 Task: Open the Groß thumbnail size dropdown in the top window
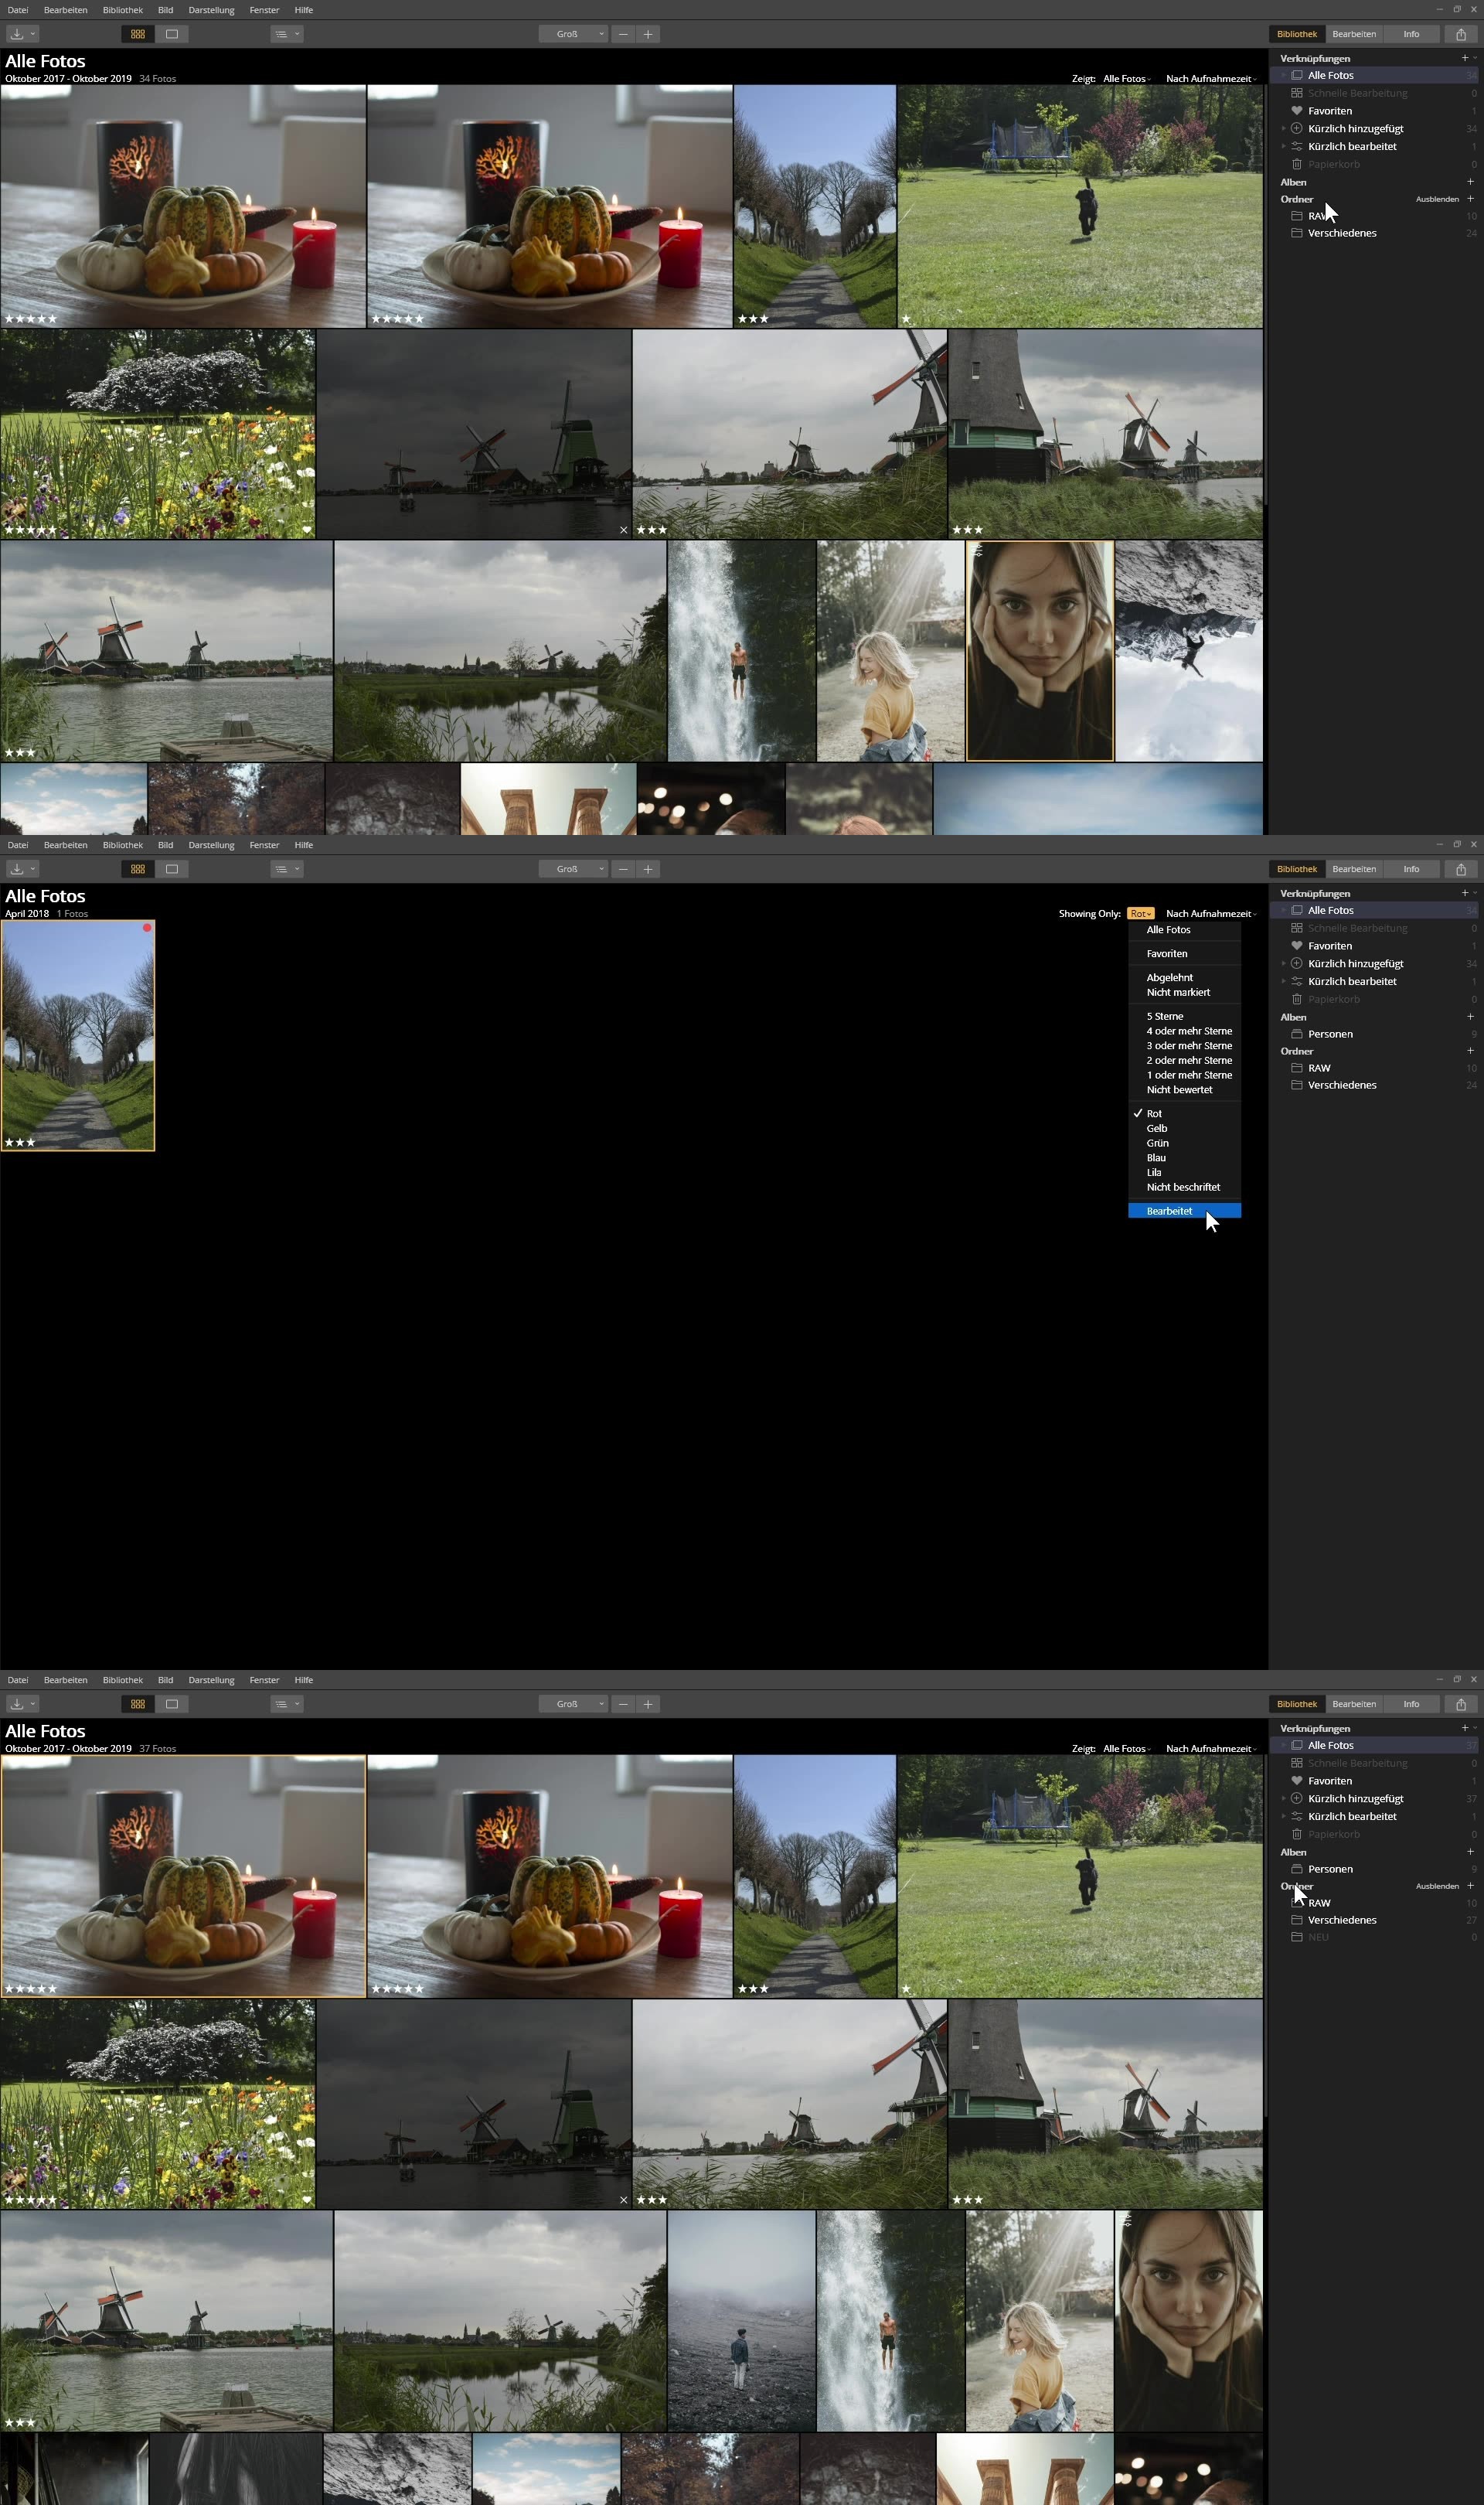(573, 34)
